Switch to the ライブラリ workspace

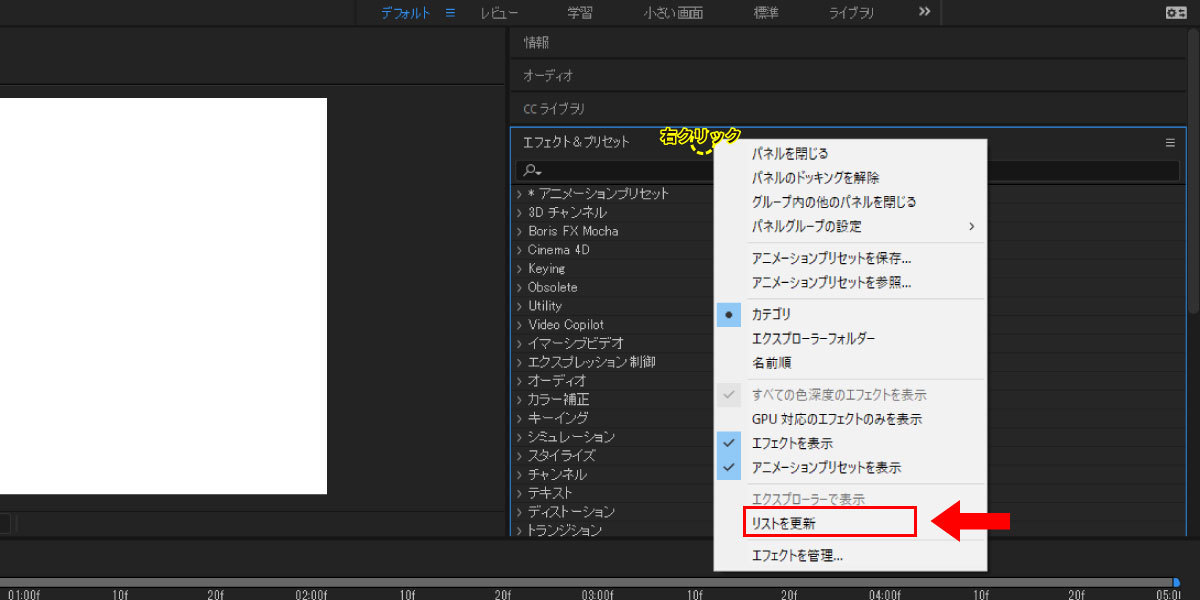pyautogui.click(x=851, y=13)
